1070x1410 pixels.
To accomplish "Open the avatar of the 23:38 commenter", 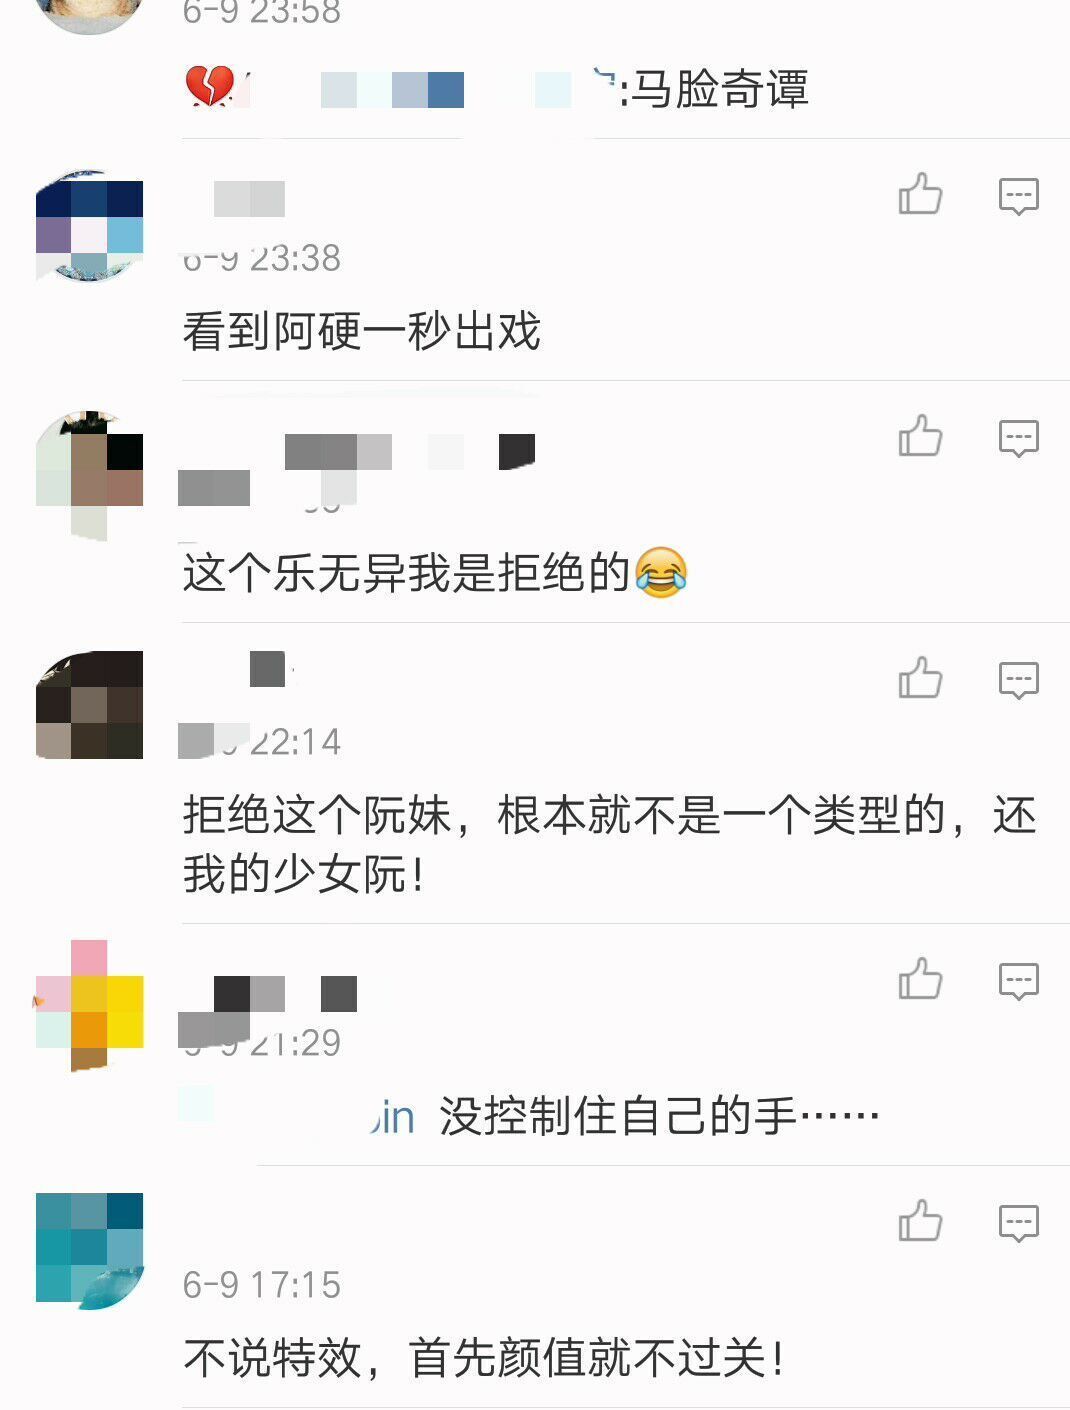I will (90, 226).
